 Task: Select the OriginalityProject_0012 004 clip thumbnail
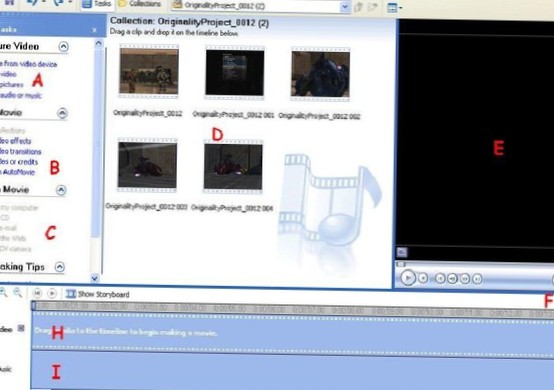233,167
